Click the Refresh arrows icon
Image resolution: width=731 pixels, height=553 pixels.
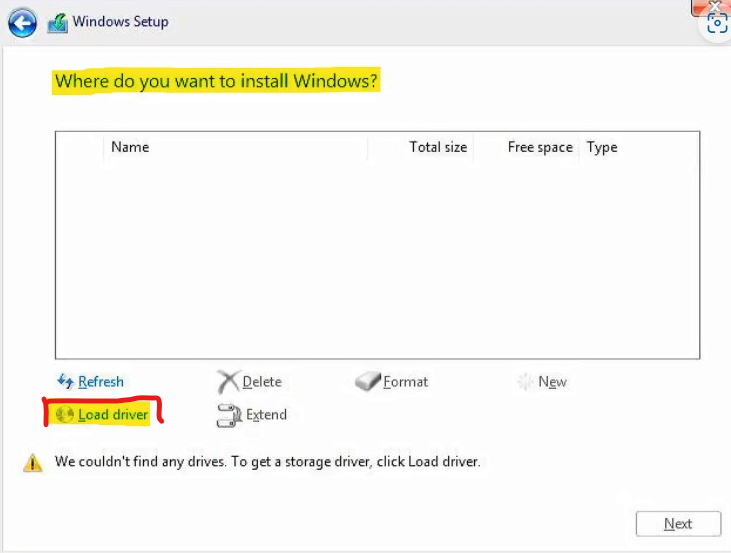65,381
